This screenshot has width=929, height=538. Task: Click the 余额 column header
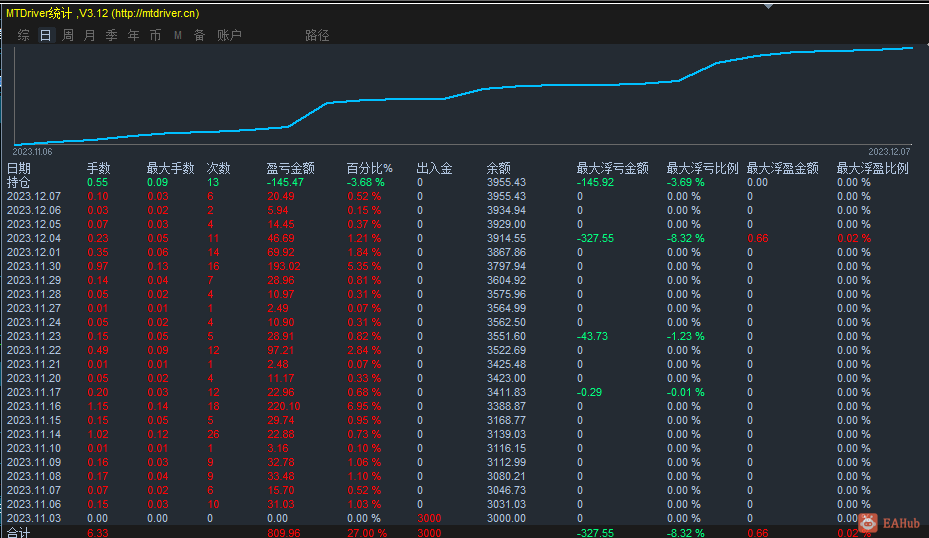pos(498,168)
